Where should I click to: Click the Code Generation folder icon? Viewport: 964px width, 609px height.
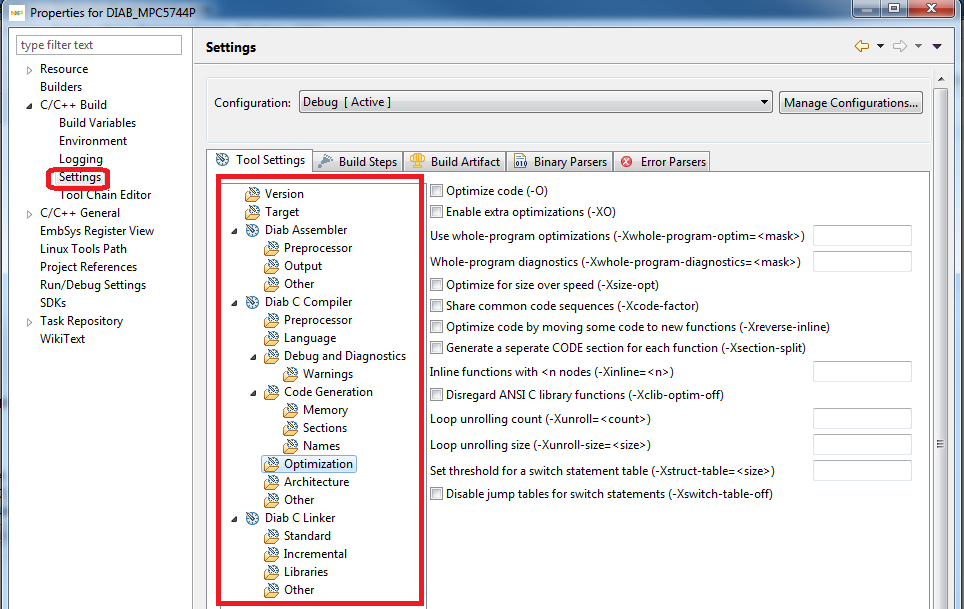(272, 392)
